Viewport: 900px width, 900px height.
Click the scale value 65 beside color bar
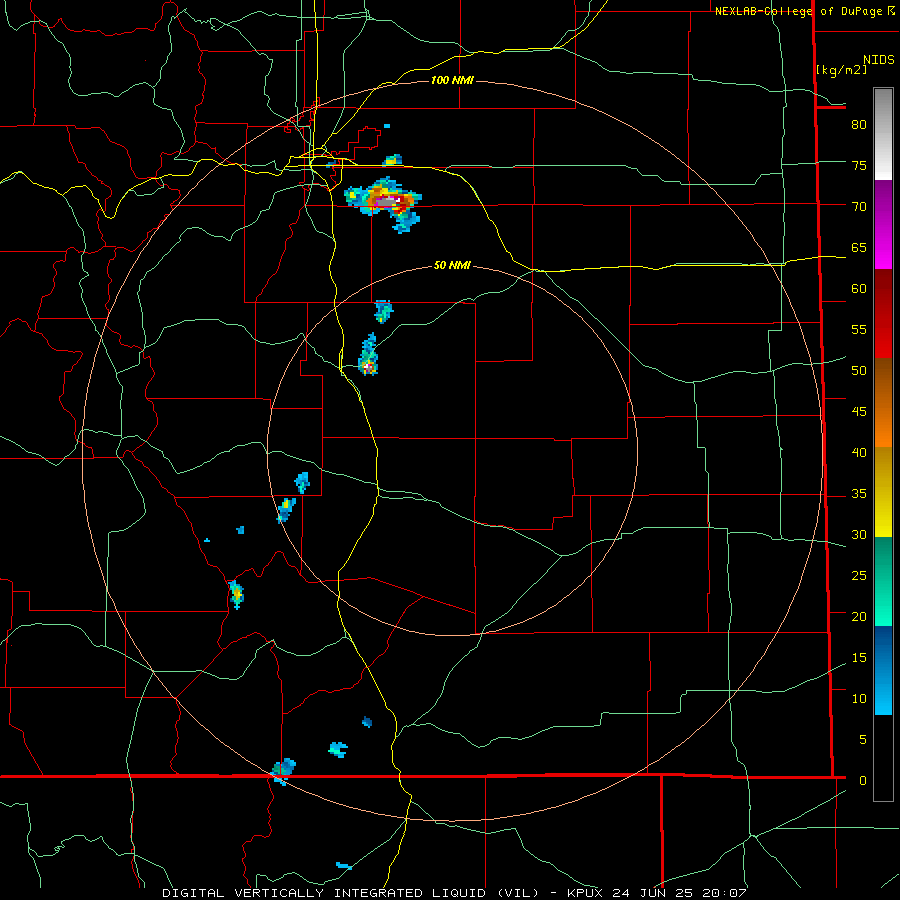[859, 247]
